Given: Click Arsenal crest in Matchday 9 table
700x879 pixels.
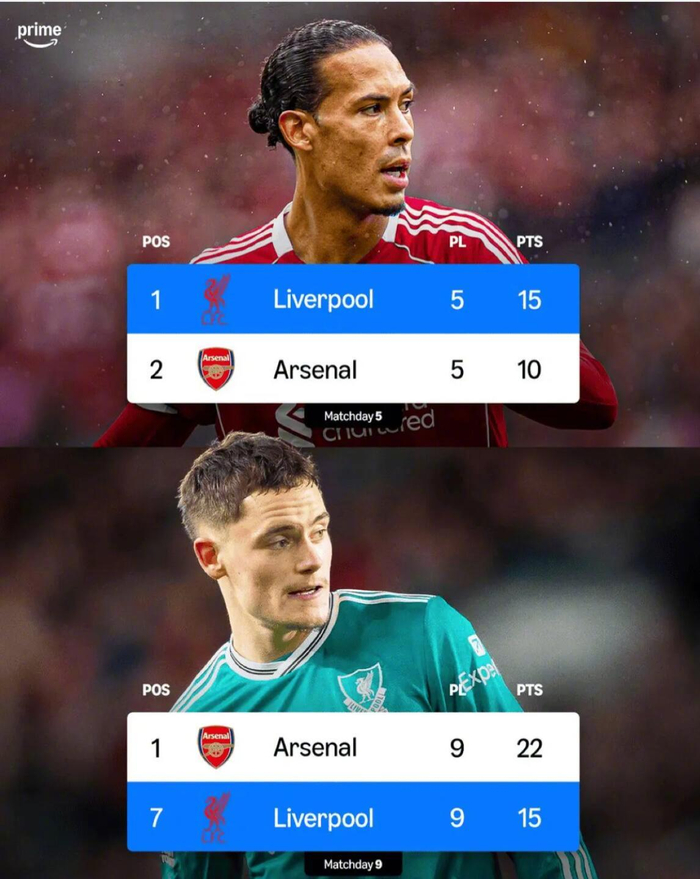Looking at the screenshot, I should pyautogui.click(x=216, y=747).
